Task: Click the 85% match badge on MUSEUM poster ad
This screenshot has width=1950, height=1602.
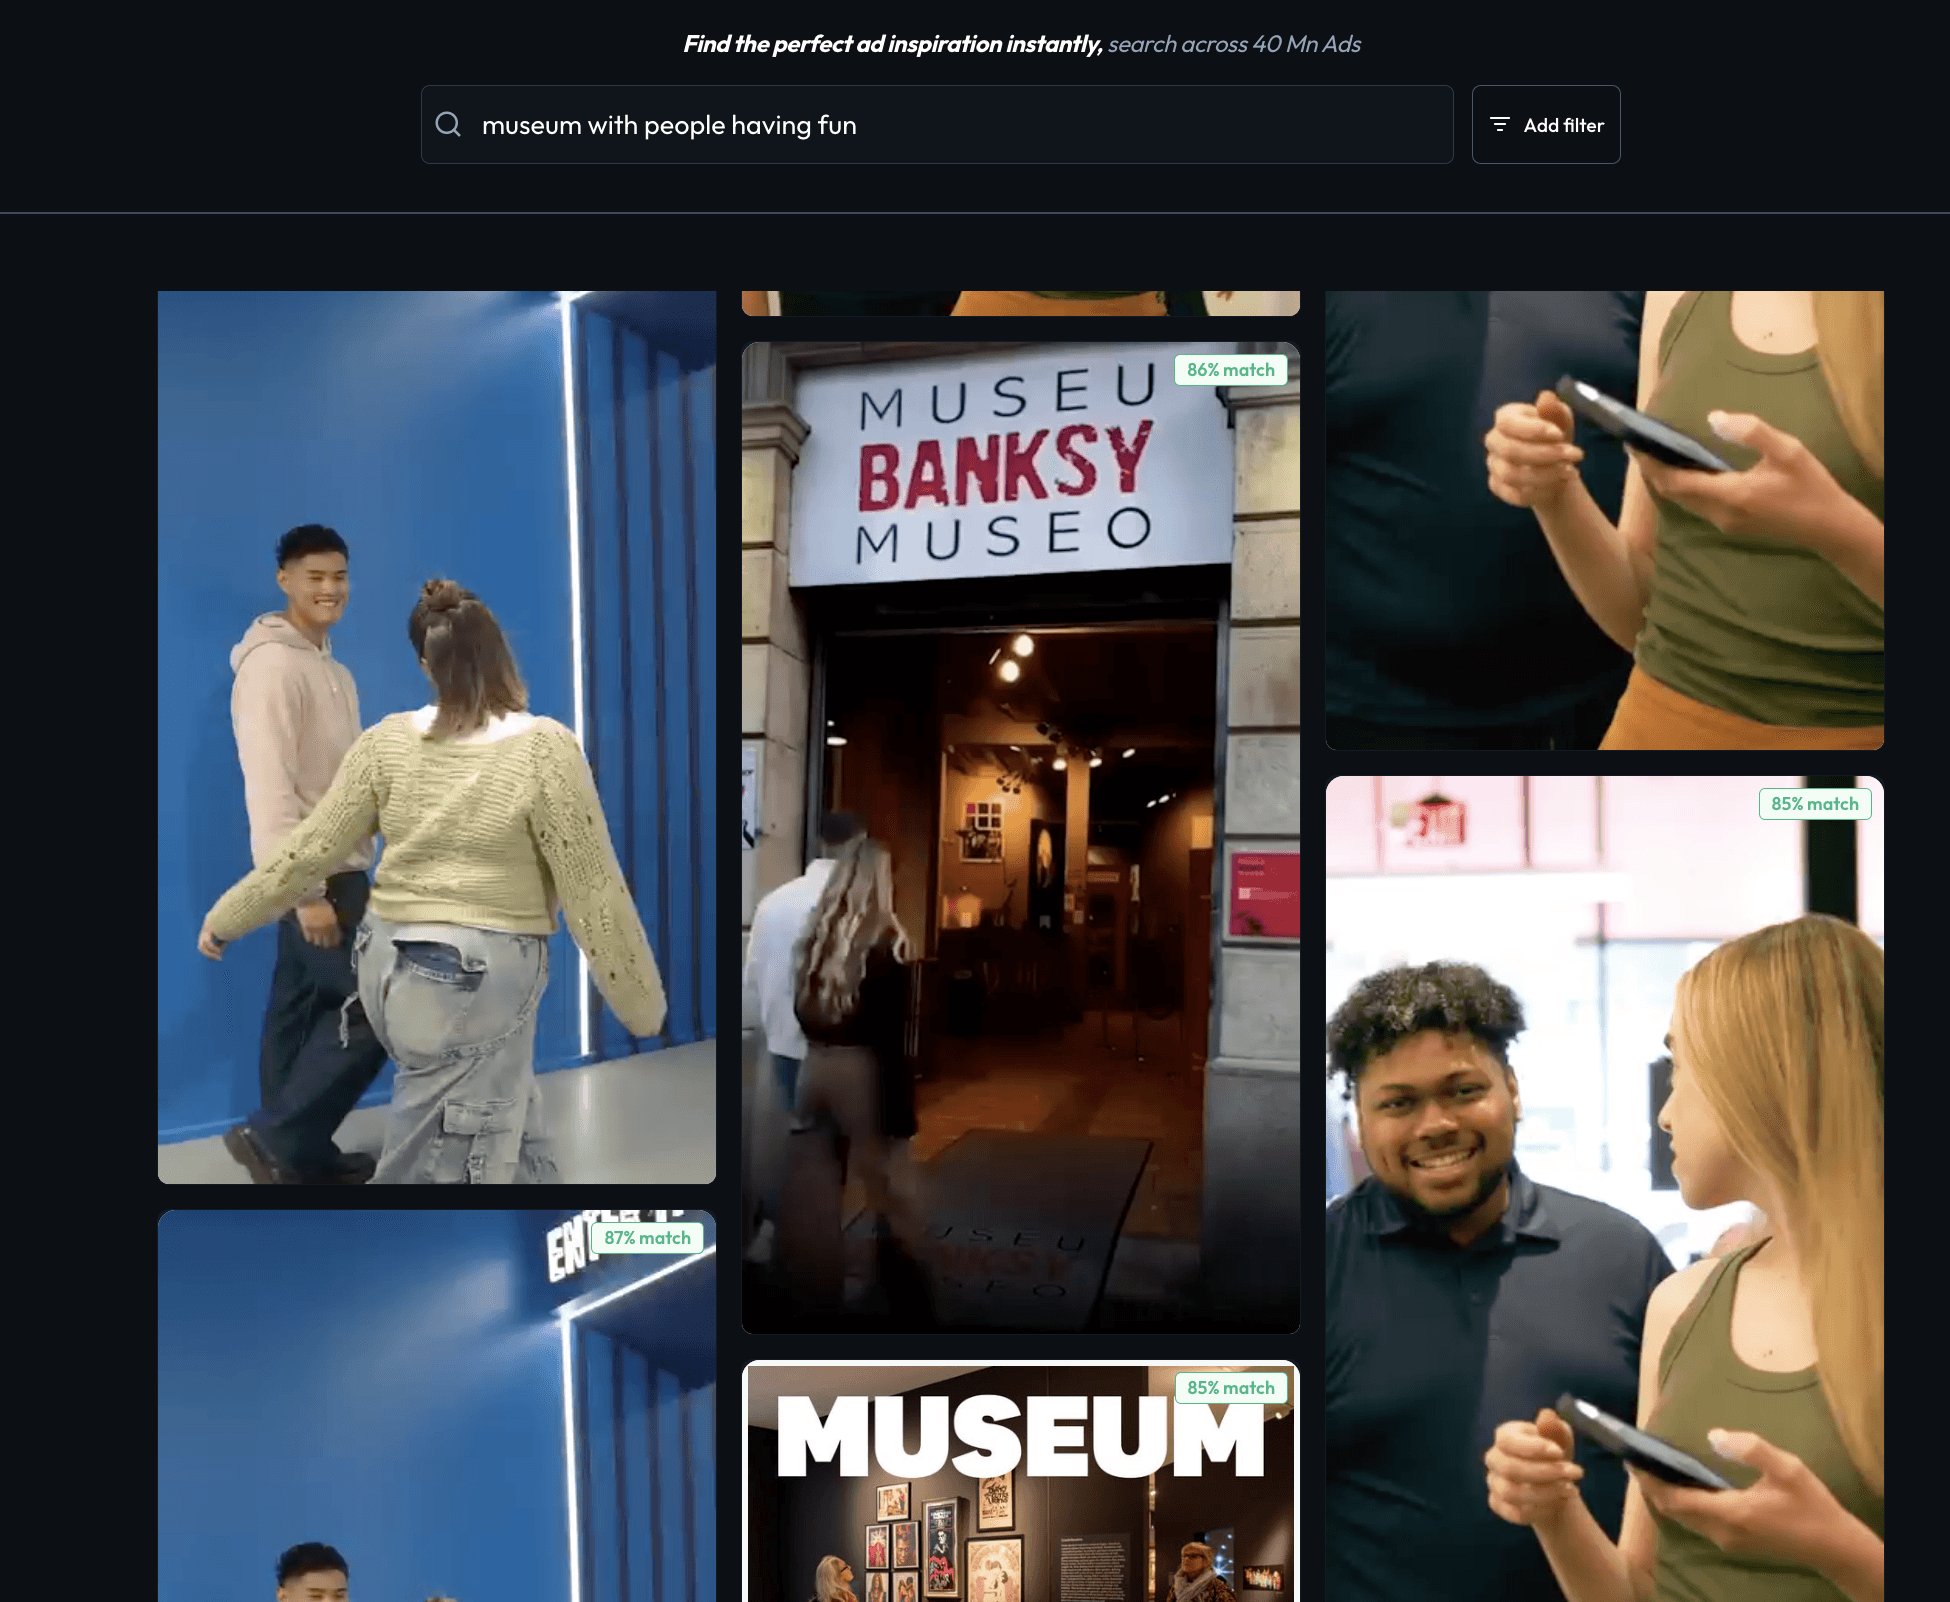Action: [x=1230, y=1388]
